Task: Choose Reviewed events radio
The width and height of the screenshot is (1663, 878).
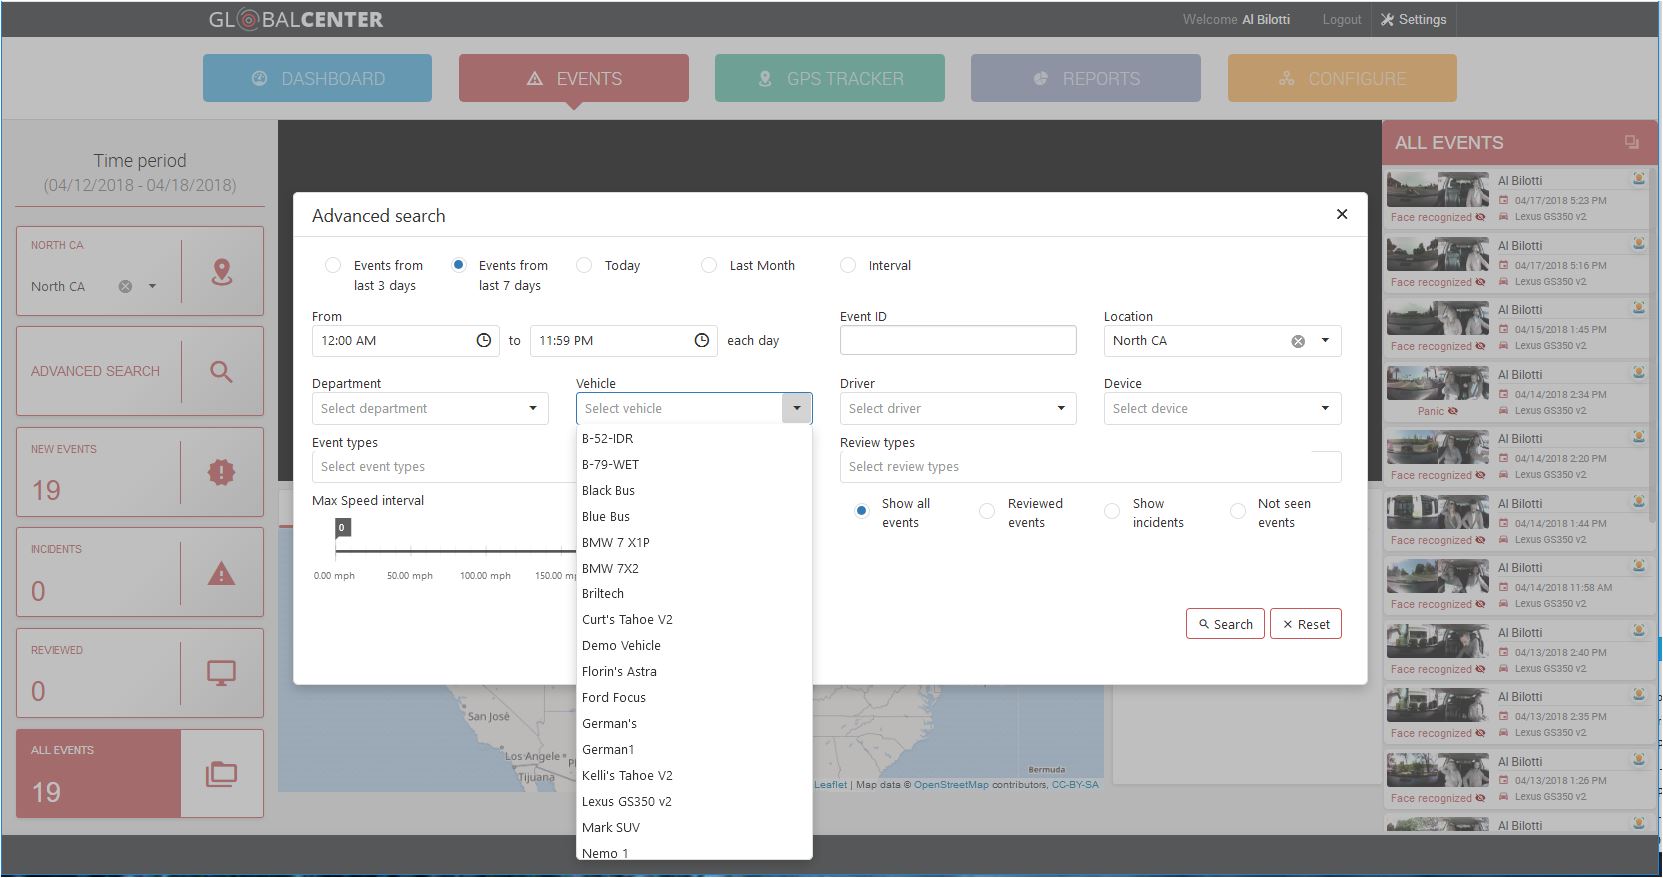Action: coord(987,511)
